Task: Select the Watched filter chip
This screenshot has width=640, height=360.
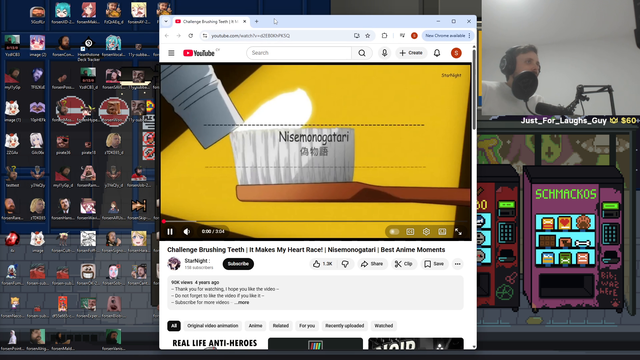Action: point(384,326)
